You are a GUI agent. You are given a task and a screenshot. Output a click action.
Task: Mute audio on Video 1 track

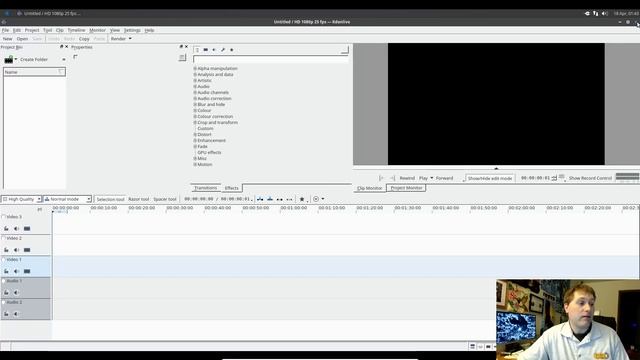click(16, 271)
